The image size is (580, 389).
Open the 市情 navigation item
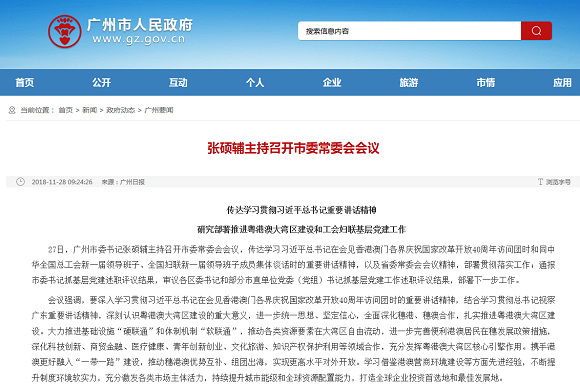(x=486, y=82)
